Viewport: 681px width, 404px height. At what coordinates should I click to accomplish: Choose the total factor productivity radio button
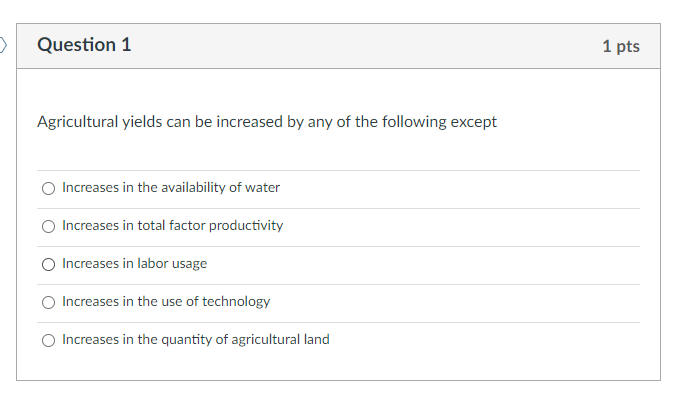48,226
